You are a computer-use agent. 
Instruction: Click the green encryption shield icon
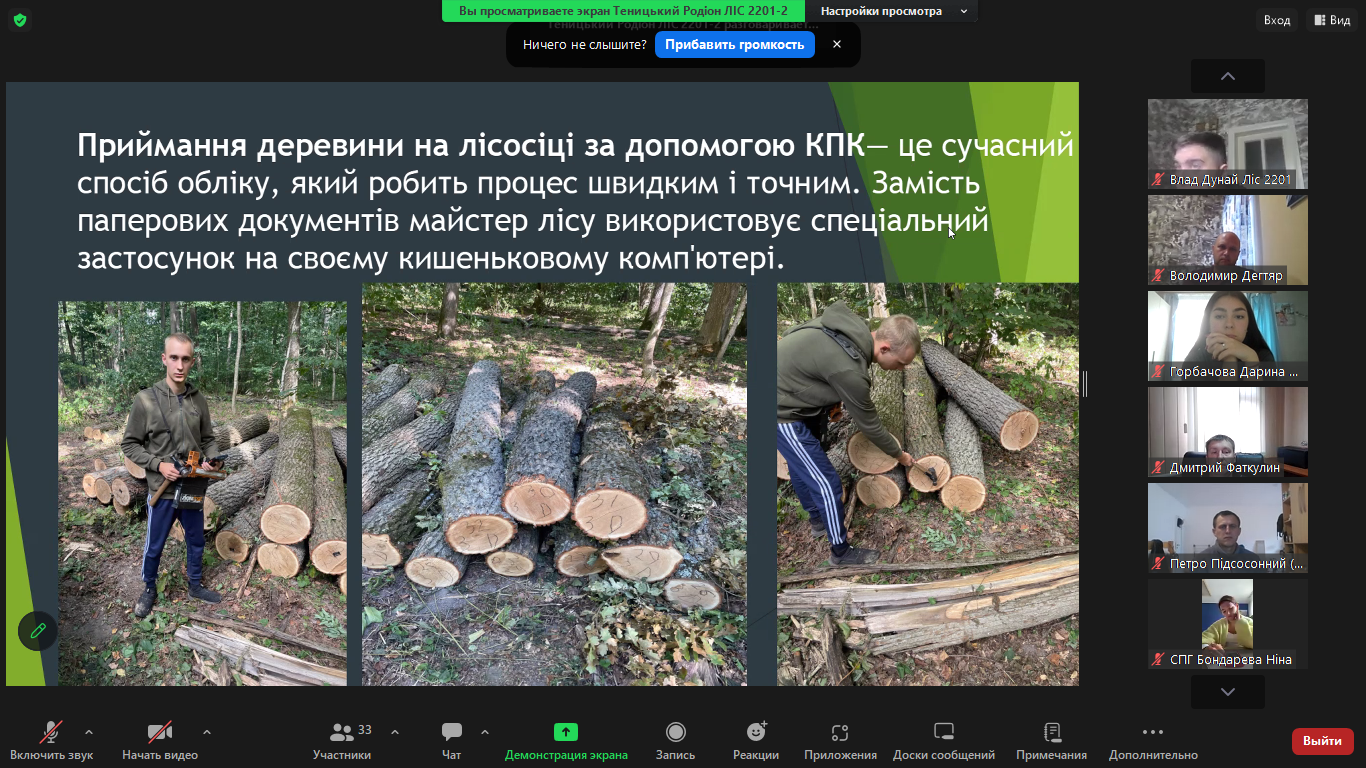20,20
